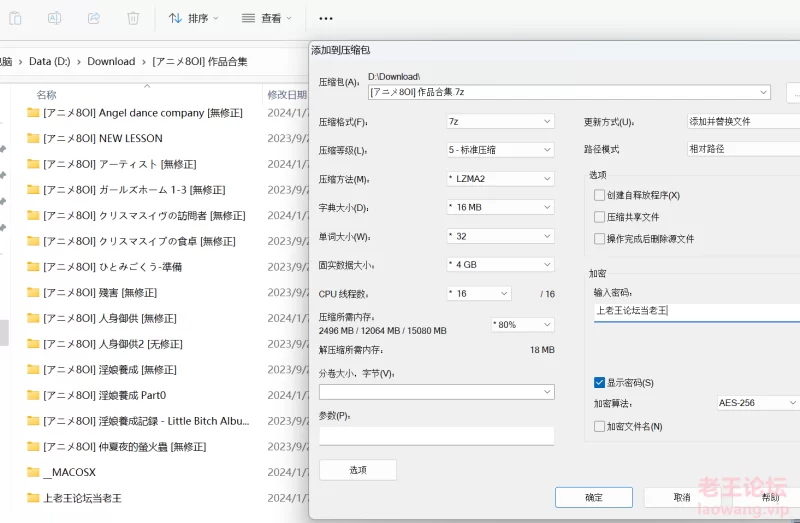Click the 确定 button
This screenshot has width=800, height=523.
tap(593, 497)
